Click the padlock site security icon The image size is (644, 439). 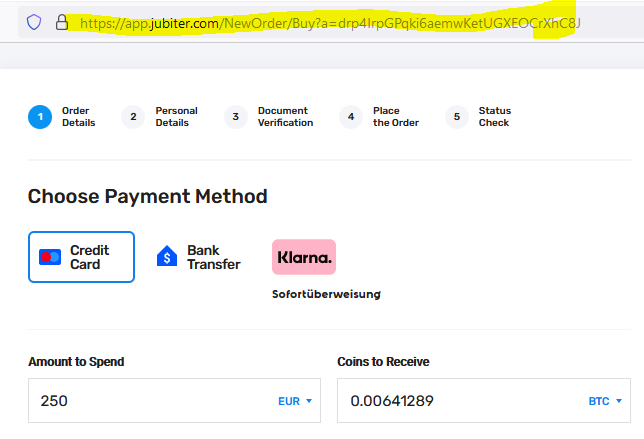coord(62,22)
